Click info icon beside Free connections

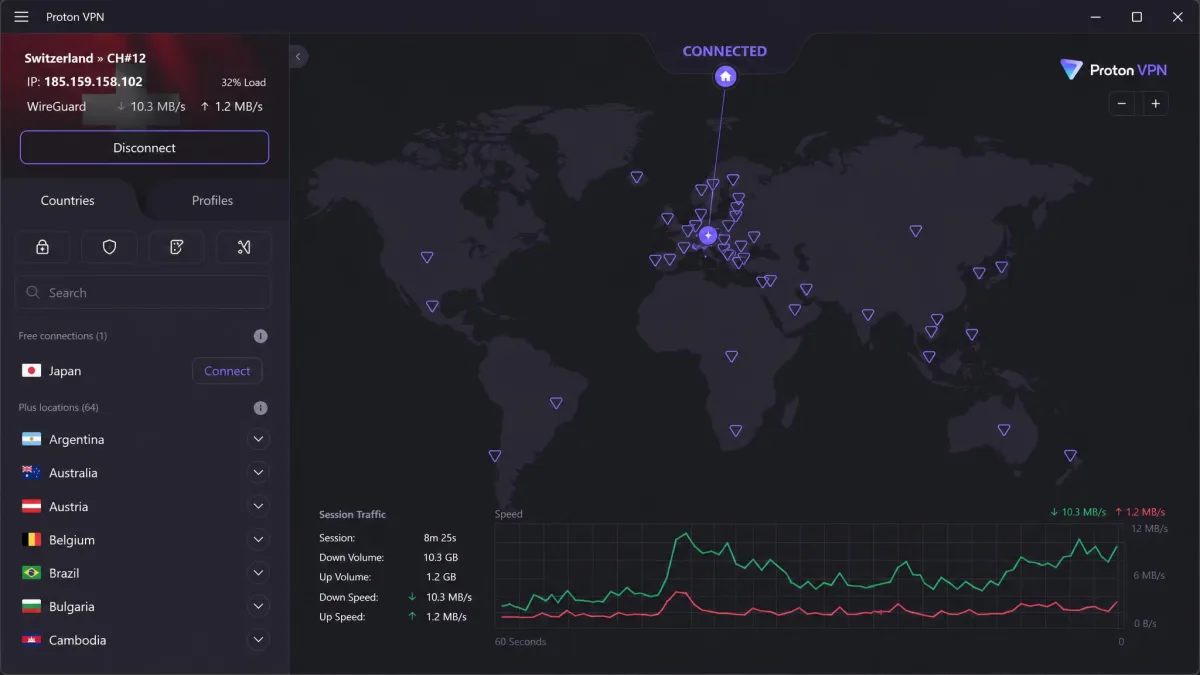(260, 336)
